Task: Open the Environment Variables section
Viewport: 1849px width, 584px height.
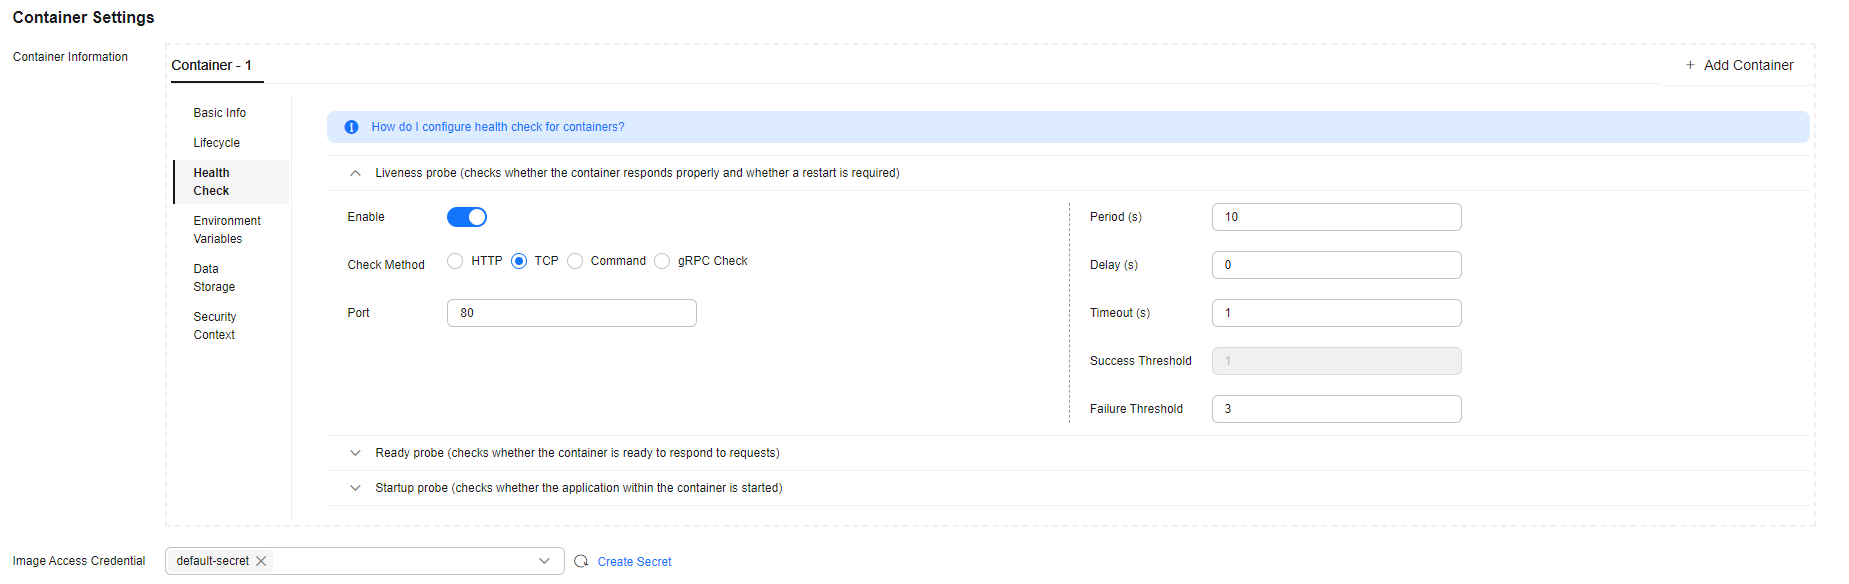Action: (227, 230)
